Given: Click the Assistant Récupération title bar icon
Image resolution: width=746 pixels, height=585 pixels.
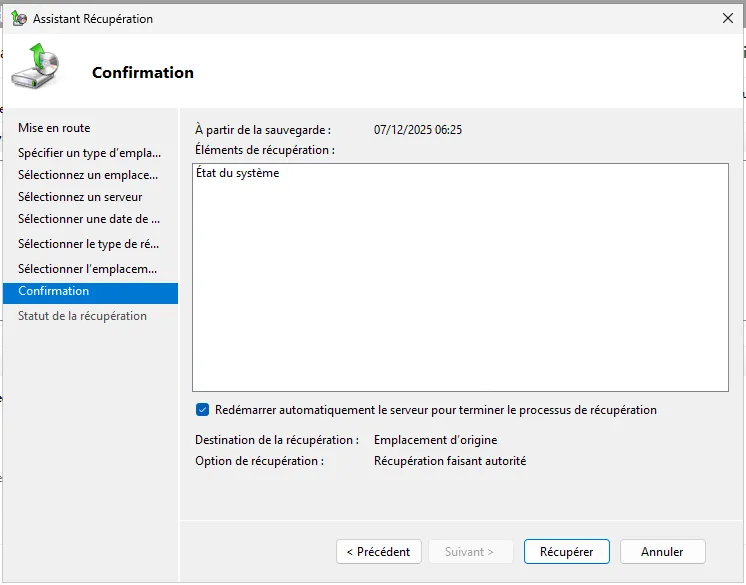Looking at the screenshot, I should click(x=19, y=18).
